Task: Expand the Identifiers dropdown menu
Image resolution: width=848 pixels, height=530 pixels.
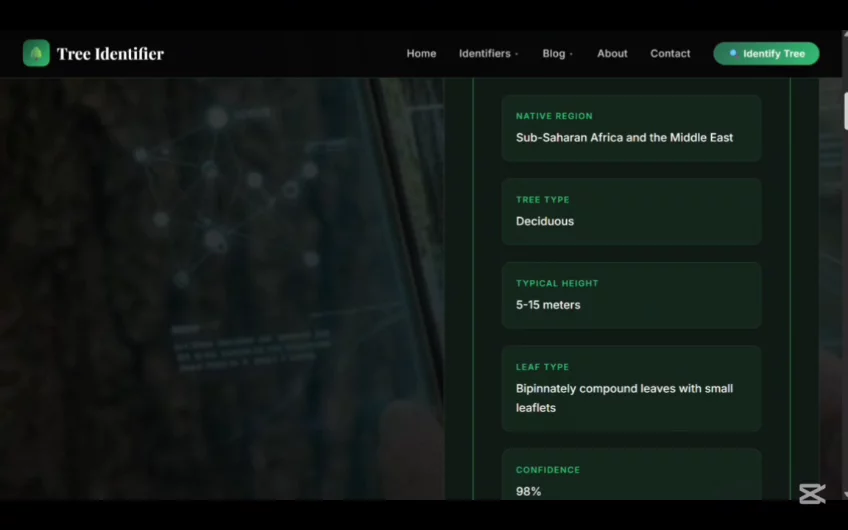Action: pyautogui.click(x=488, y=54)
